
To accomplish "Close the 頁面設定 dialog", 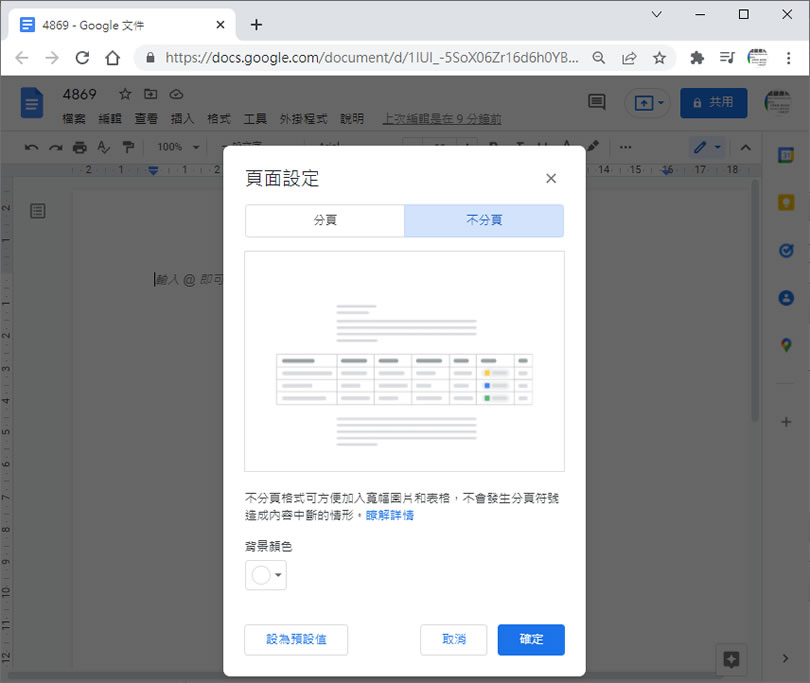I will [x=551, y=179].
